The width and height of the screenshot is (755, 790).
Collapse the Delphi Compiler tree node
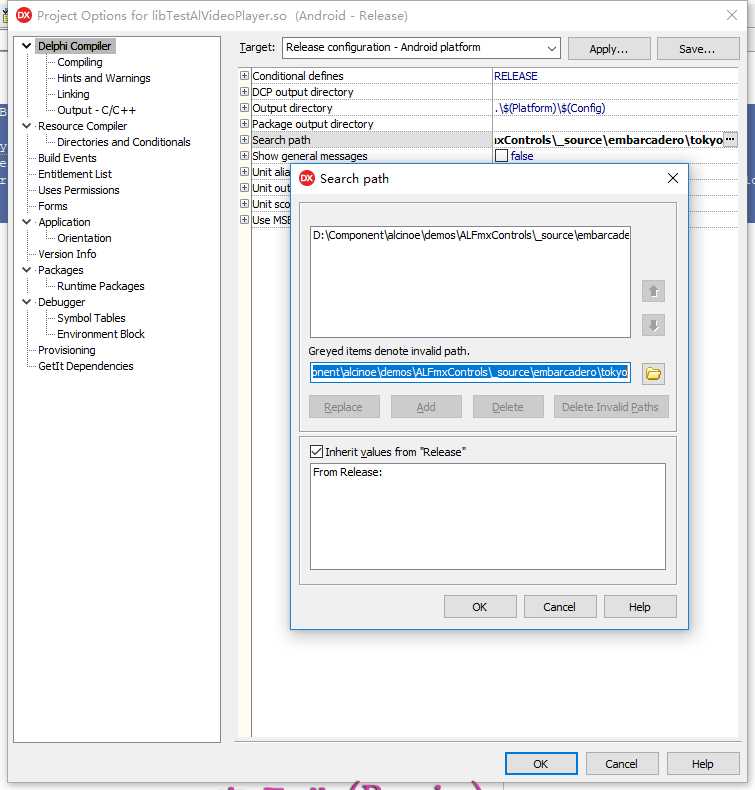point(27,46)
